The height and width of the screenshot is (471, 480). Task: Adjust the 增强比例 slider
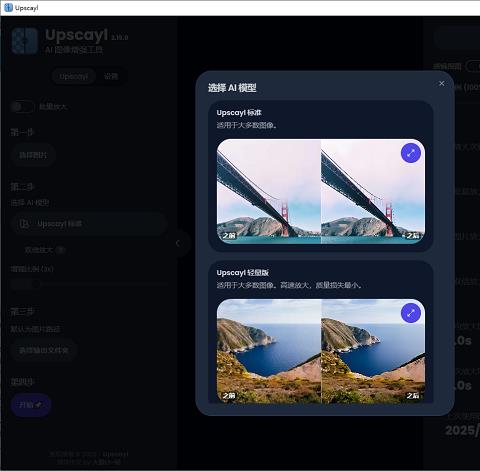pyautogui.click(x=89, y=284)
